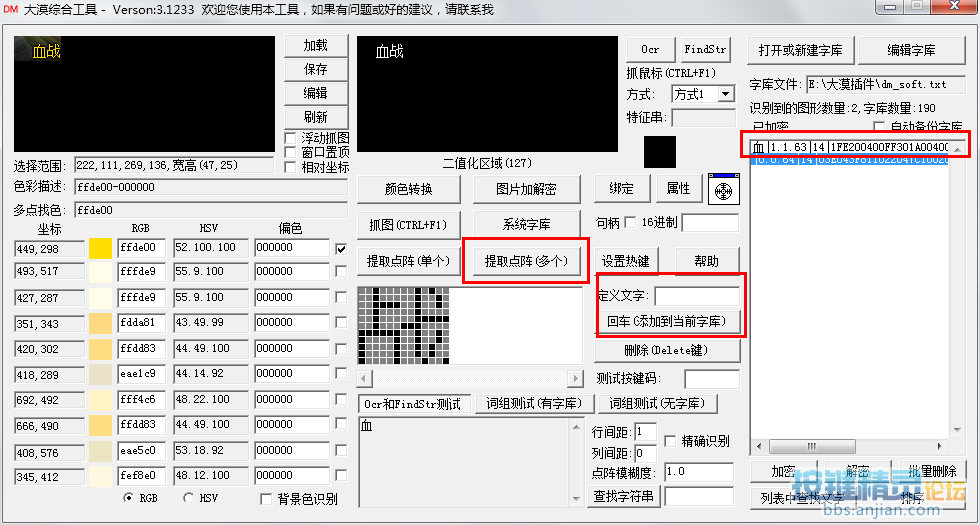Toggle the 相对坐标 checkbox
This screenshot has height=525, width=980.
coord(290,167)
